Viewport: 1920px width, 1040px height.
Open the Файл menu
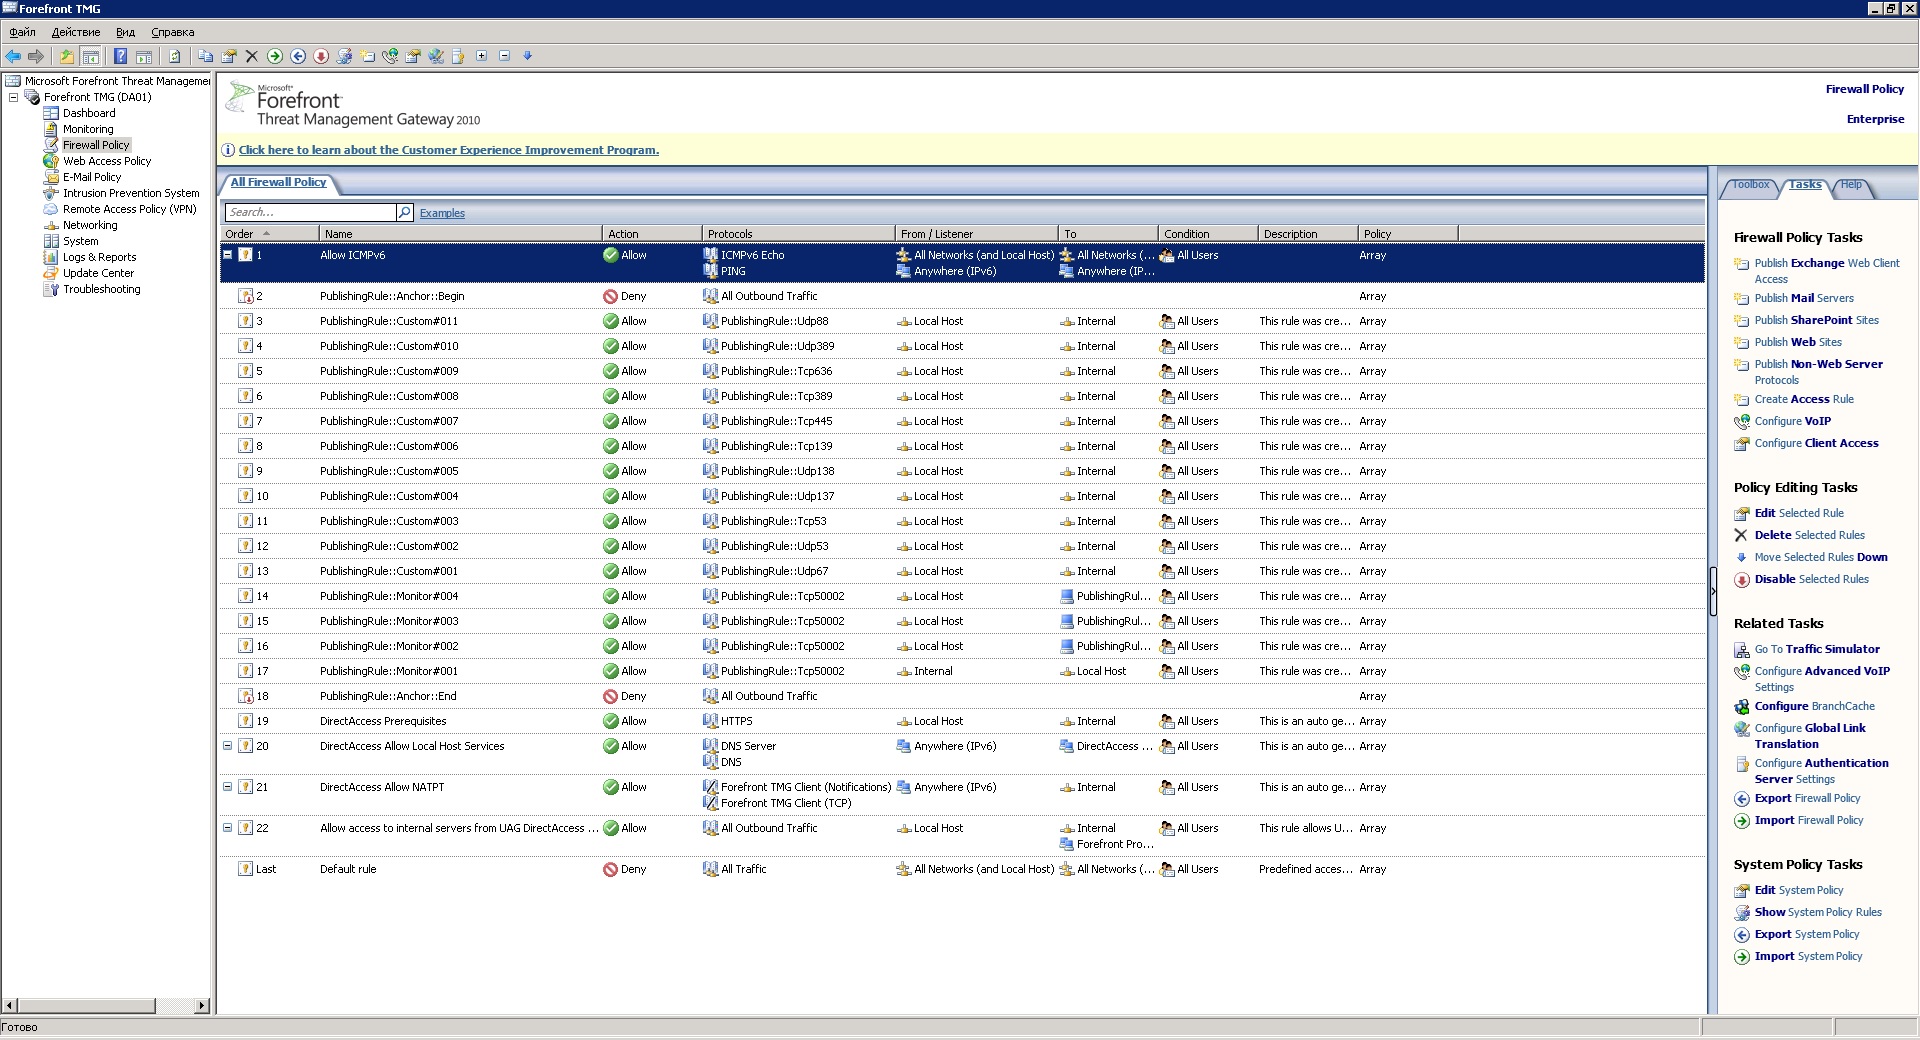[x=22, y=32]
